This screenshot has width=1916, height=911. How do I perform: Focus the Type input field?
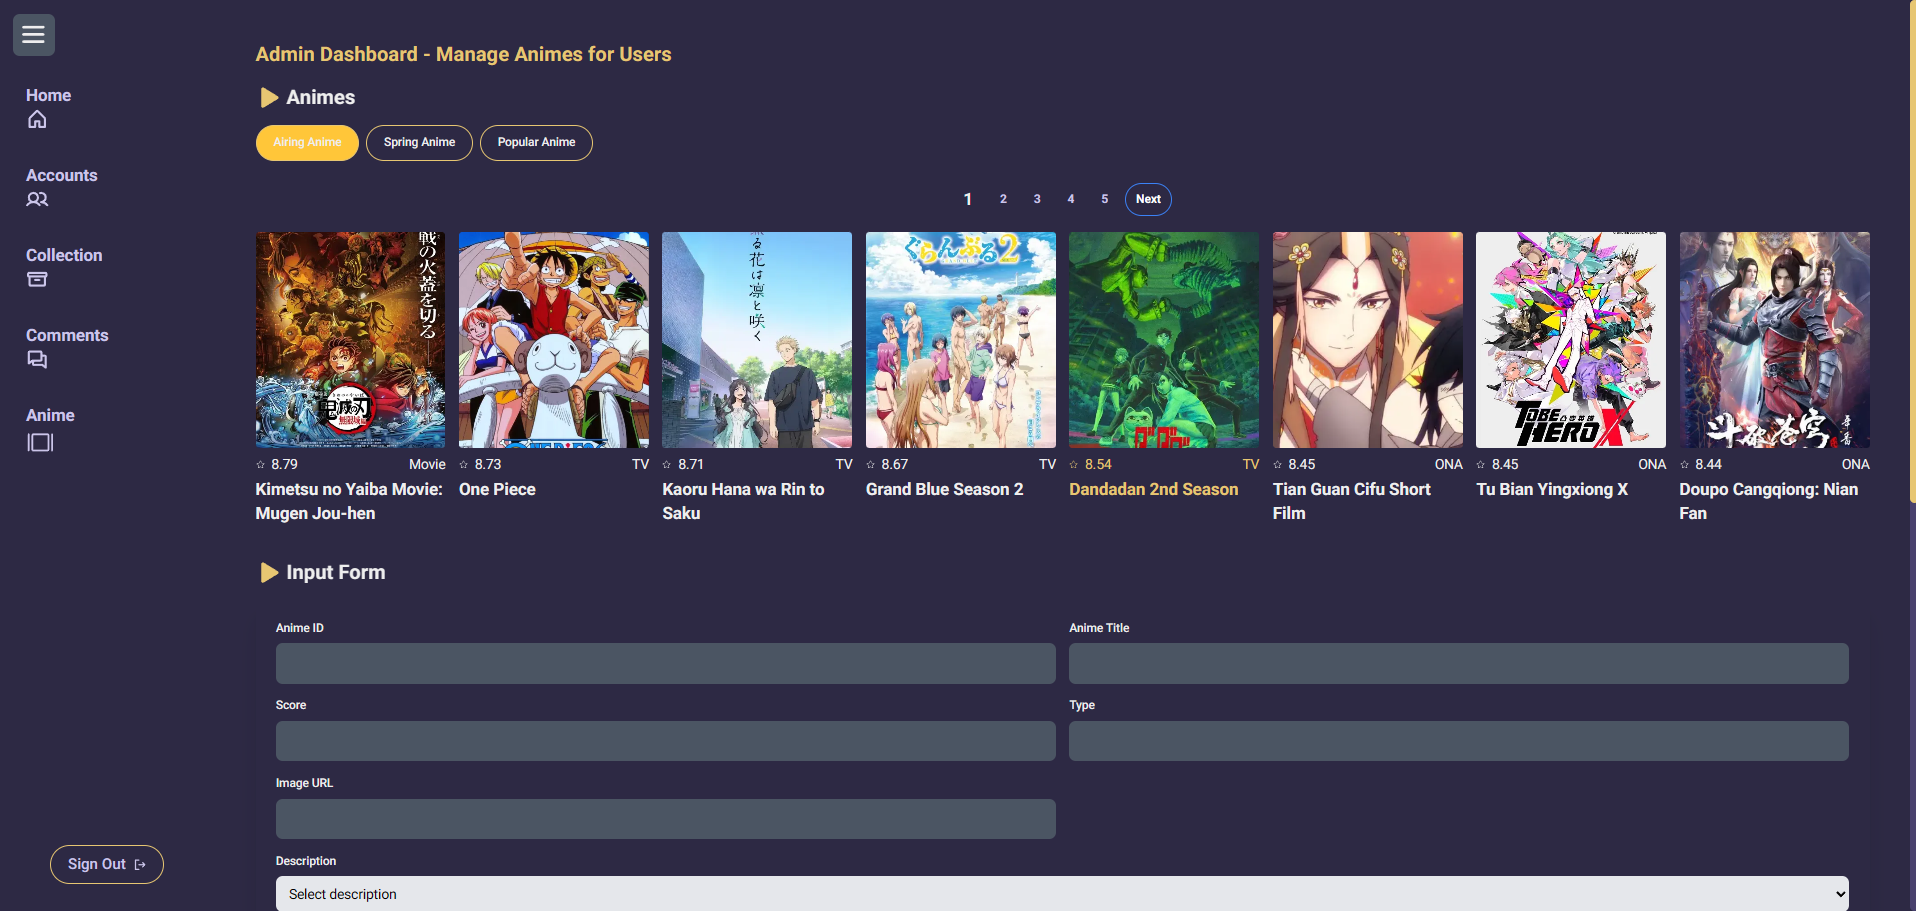pos(1459,741)
